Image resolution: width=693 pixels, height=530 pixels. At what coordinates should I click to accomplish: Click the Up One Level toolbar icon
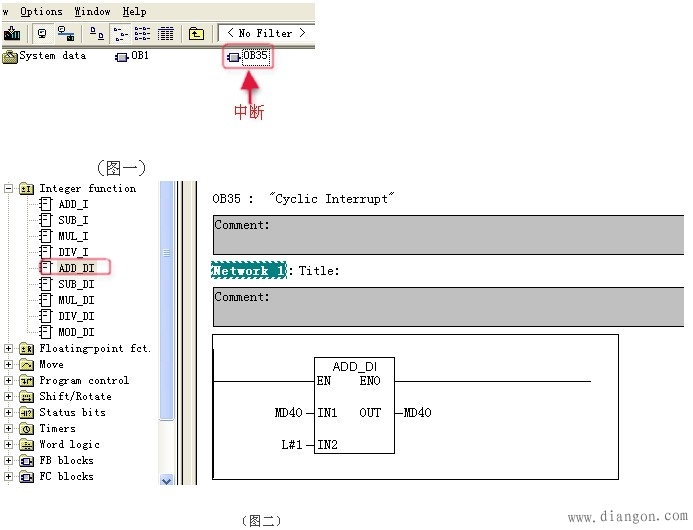click(196, 34)
